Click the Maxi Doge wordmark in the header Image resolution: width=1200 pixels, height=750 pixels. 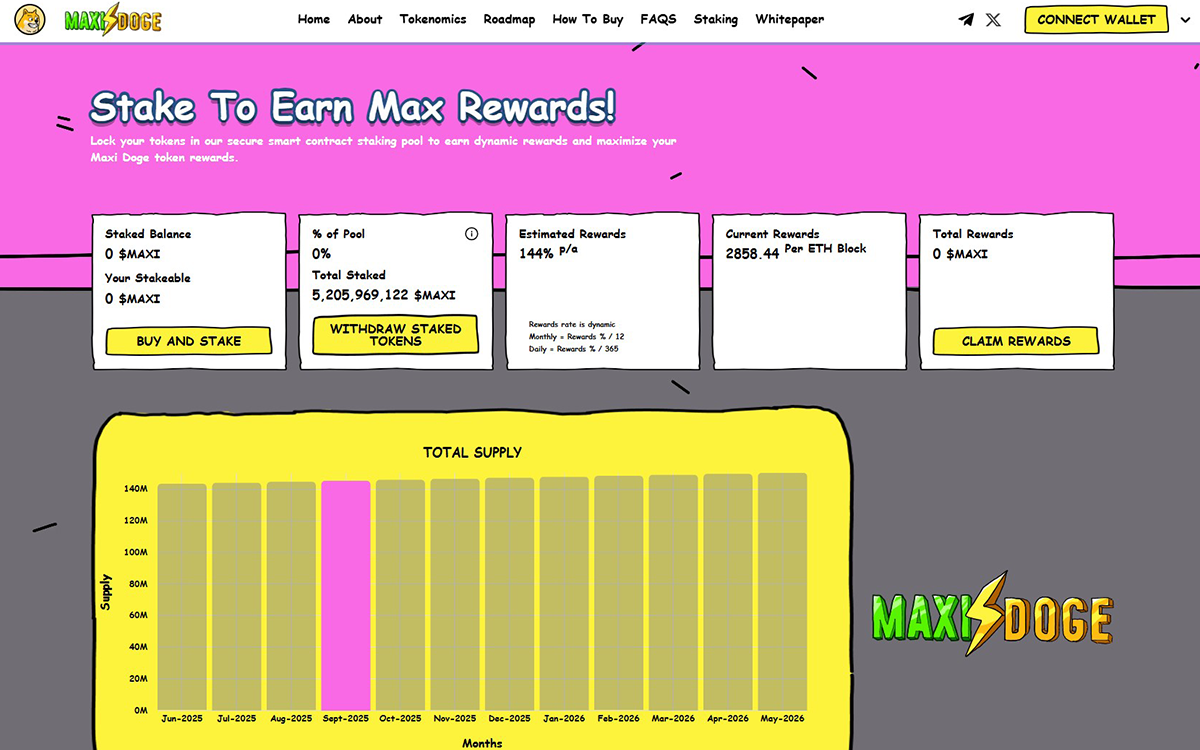click(112, 20)
